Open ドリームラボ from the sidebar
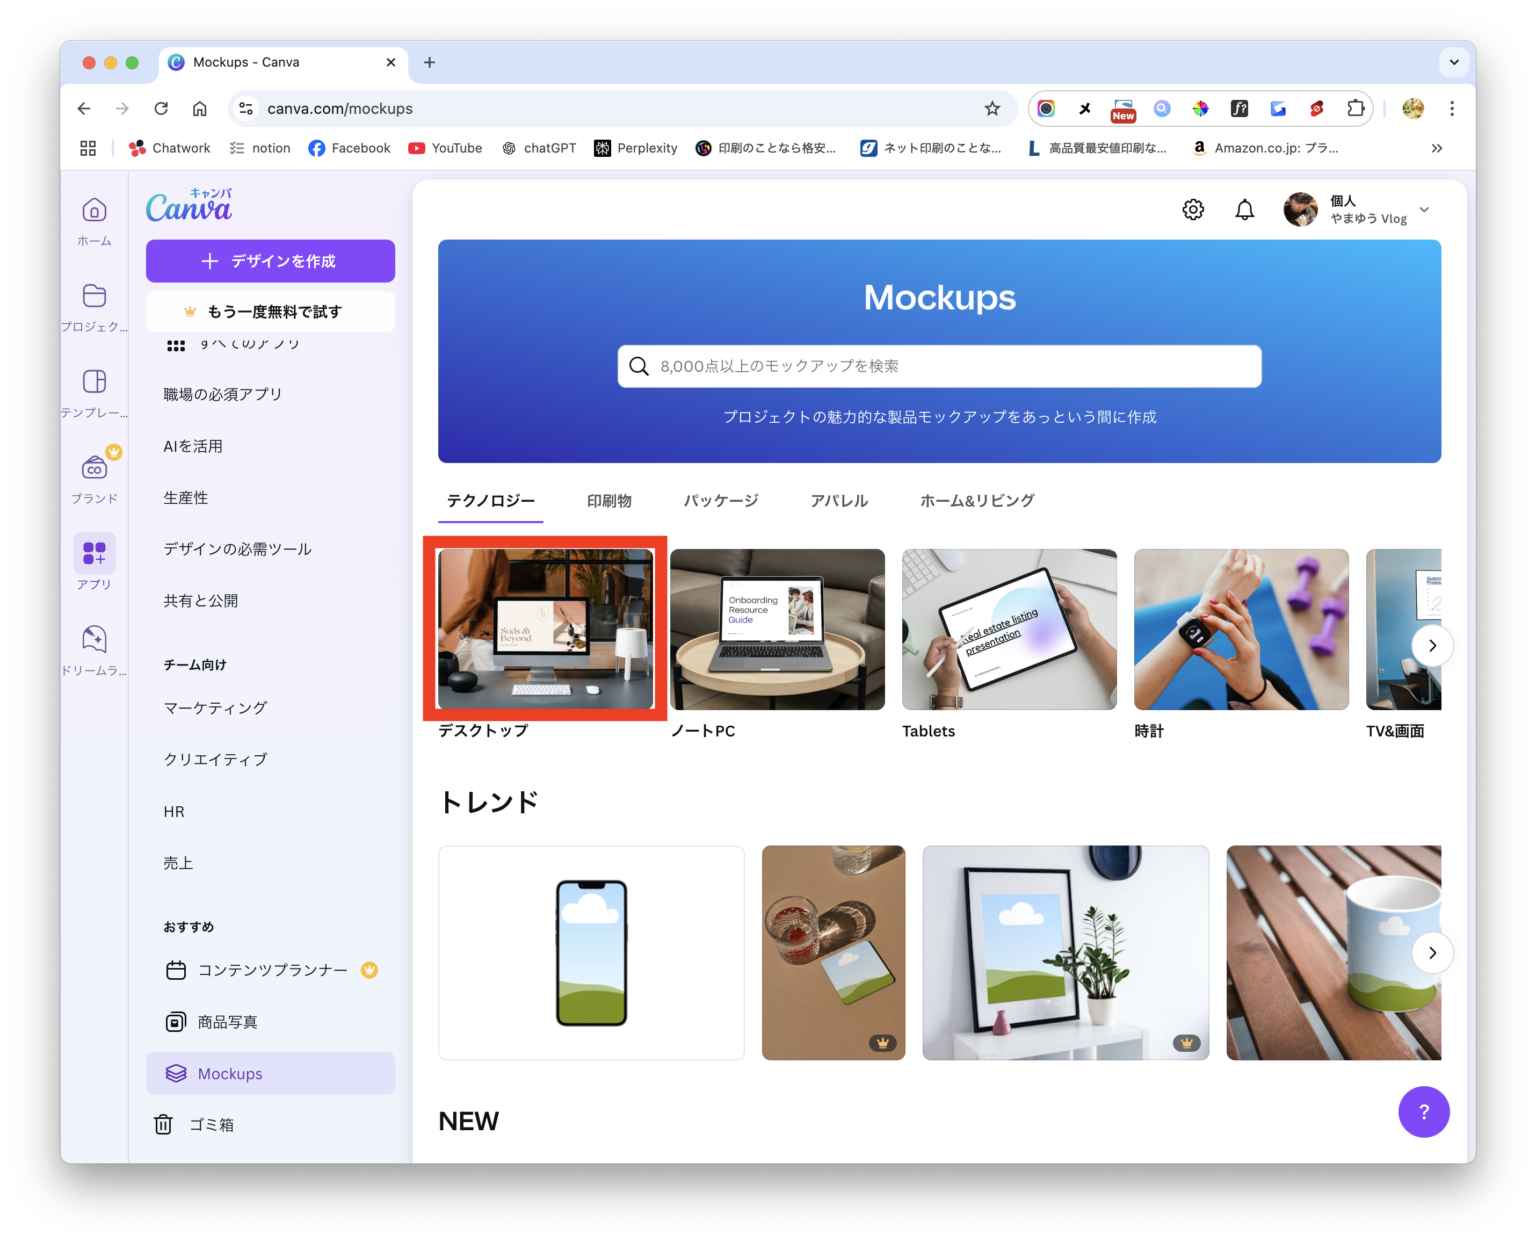Image resolution: width=1536 pixels, height=1243 pixels. (93, 641)
